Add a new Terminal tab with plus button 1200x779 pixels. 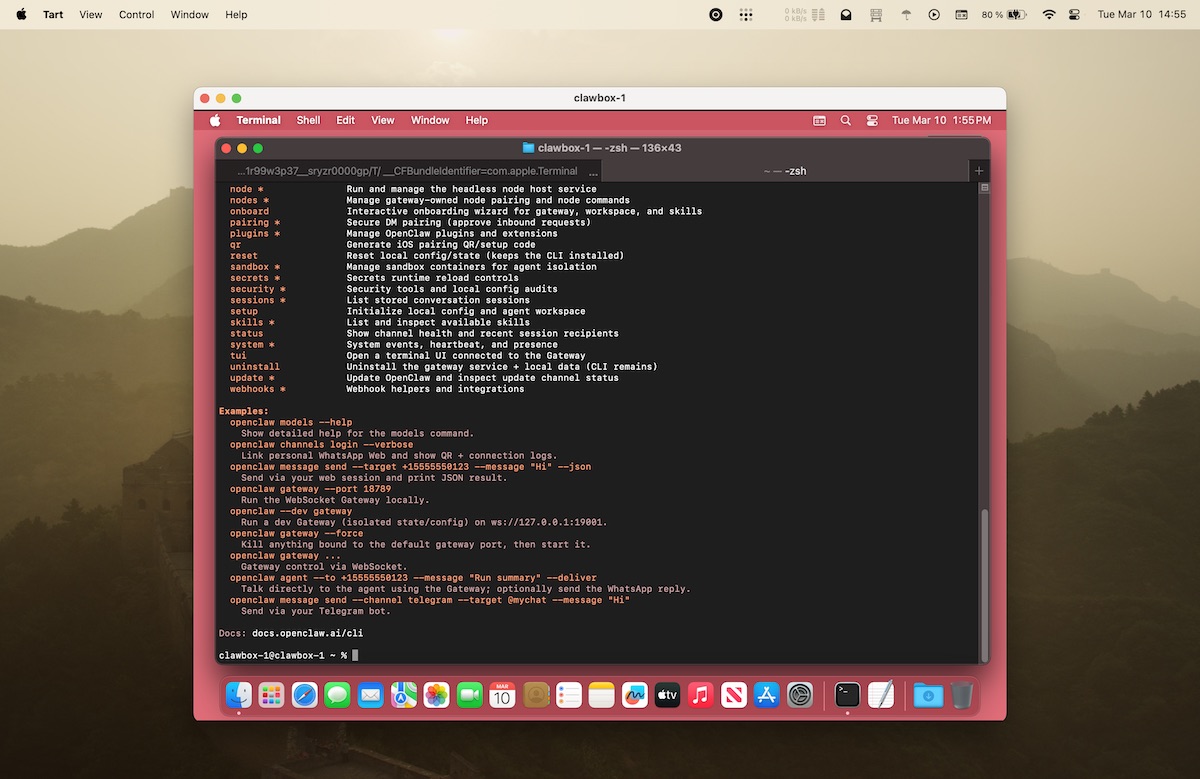[979, 171]
